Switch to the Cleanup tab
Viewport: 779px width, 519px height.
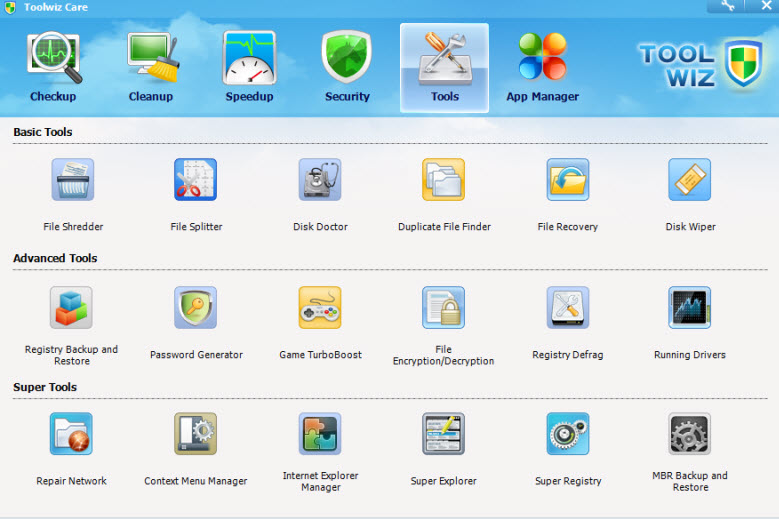click(x=151, y=67)
